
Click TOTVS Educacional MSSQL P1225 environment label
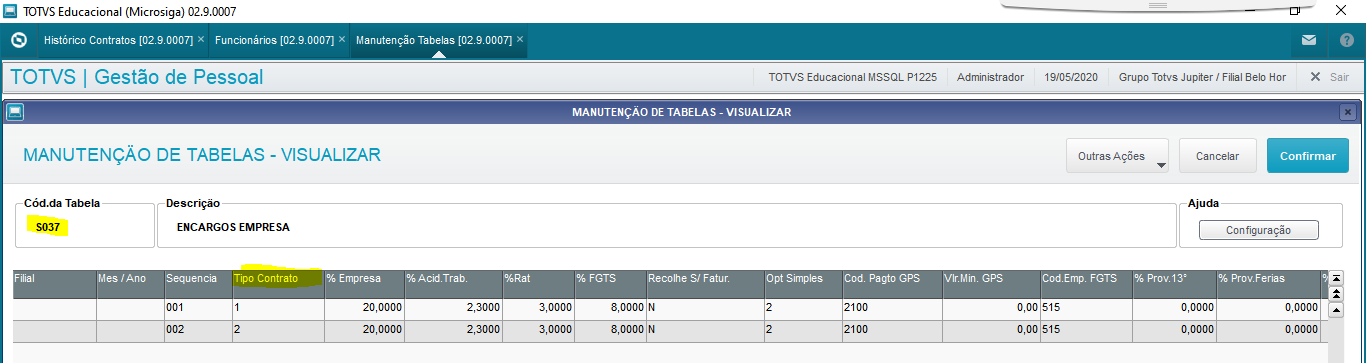coord(852,77)
